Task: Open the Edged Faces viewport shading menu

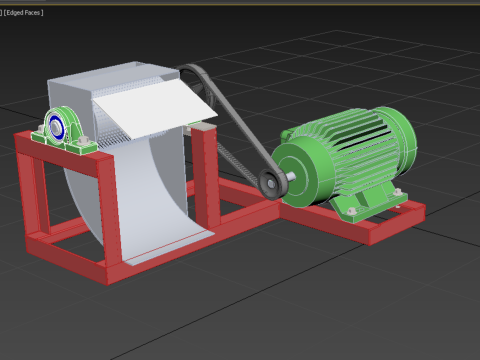Action: 23,13
